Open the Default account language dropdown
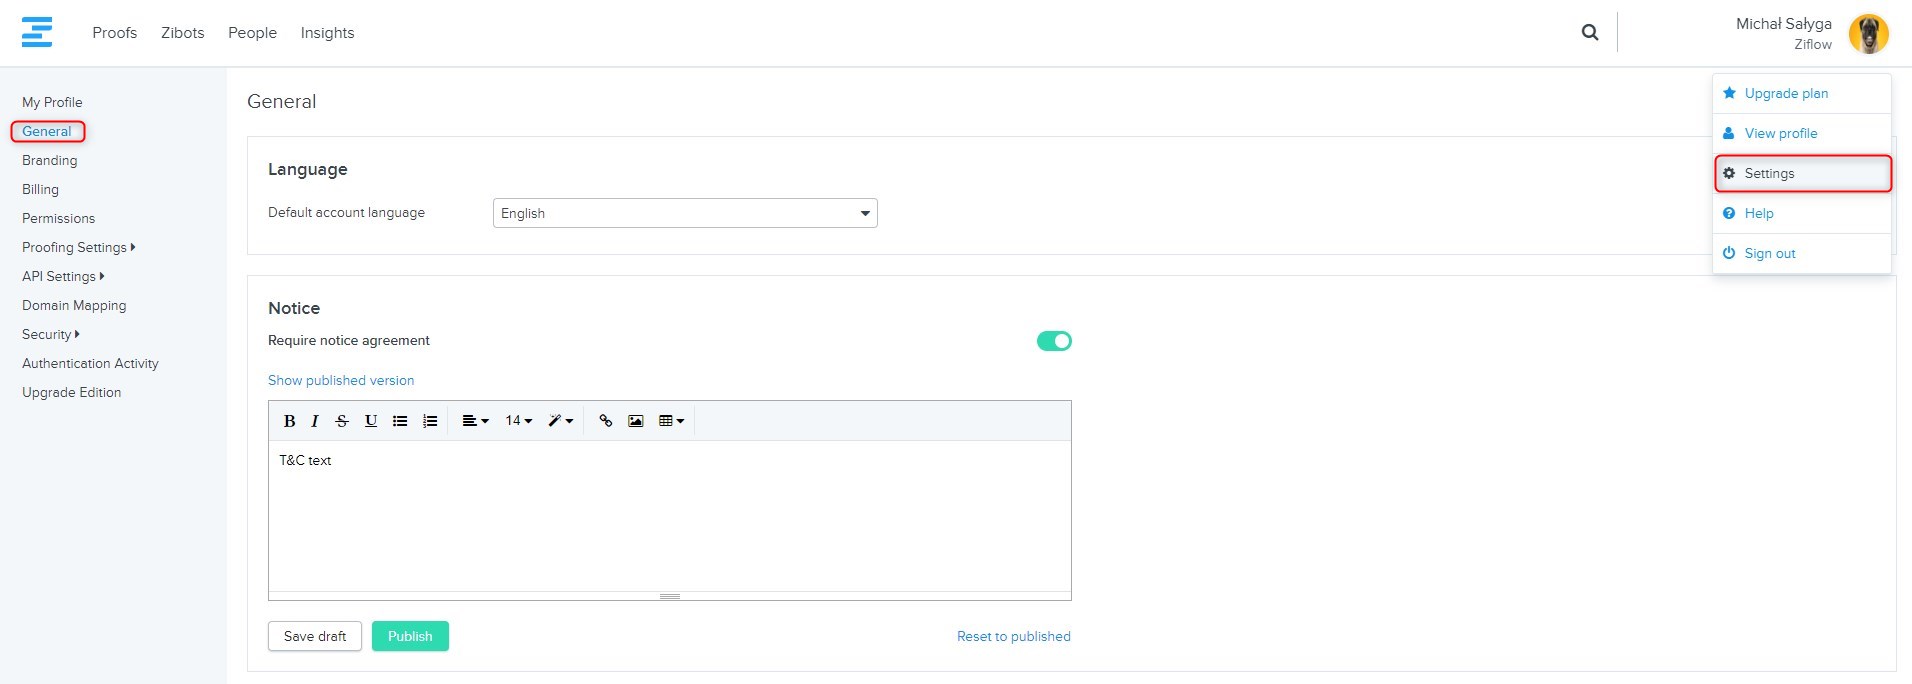1912x684 pixels. pyautogui.click(x=685, y=213)
